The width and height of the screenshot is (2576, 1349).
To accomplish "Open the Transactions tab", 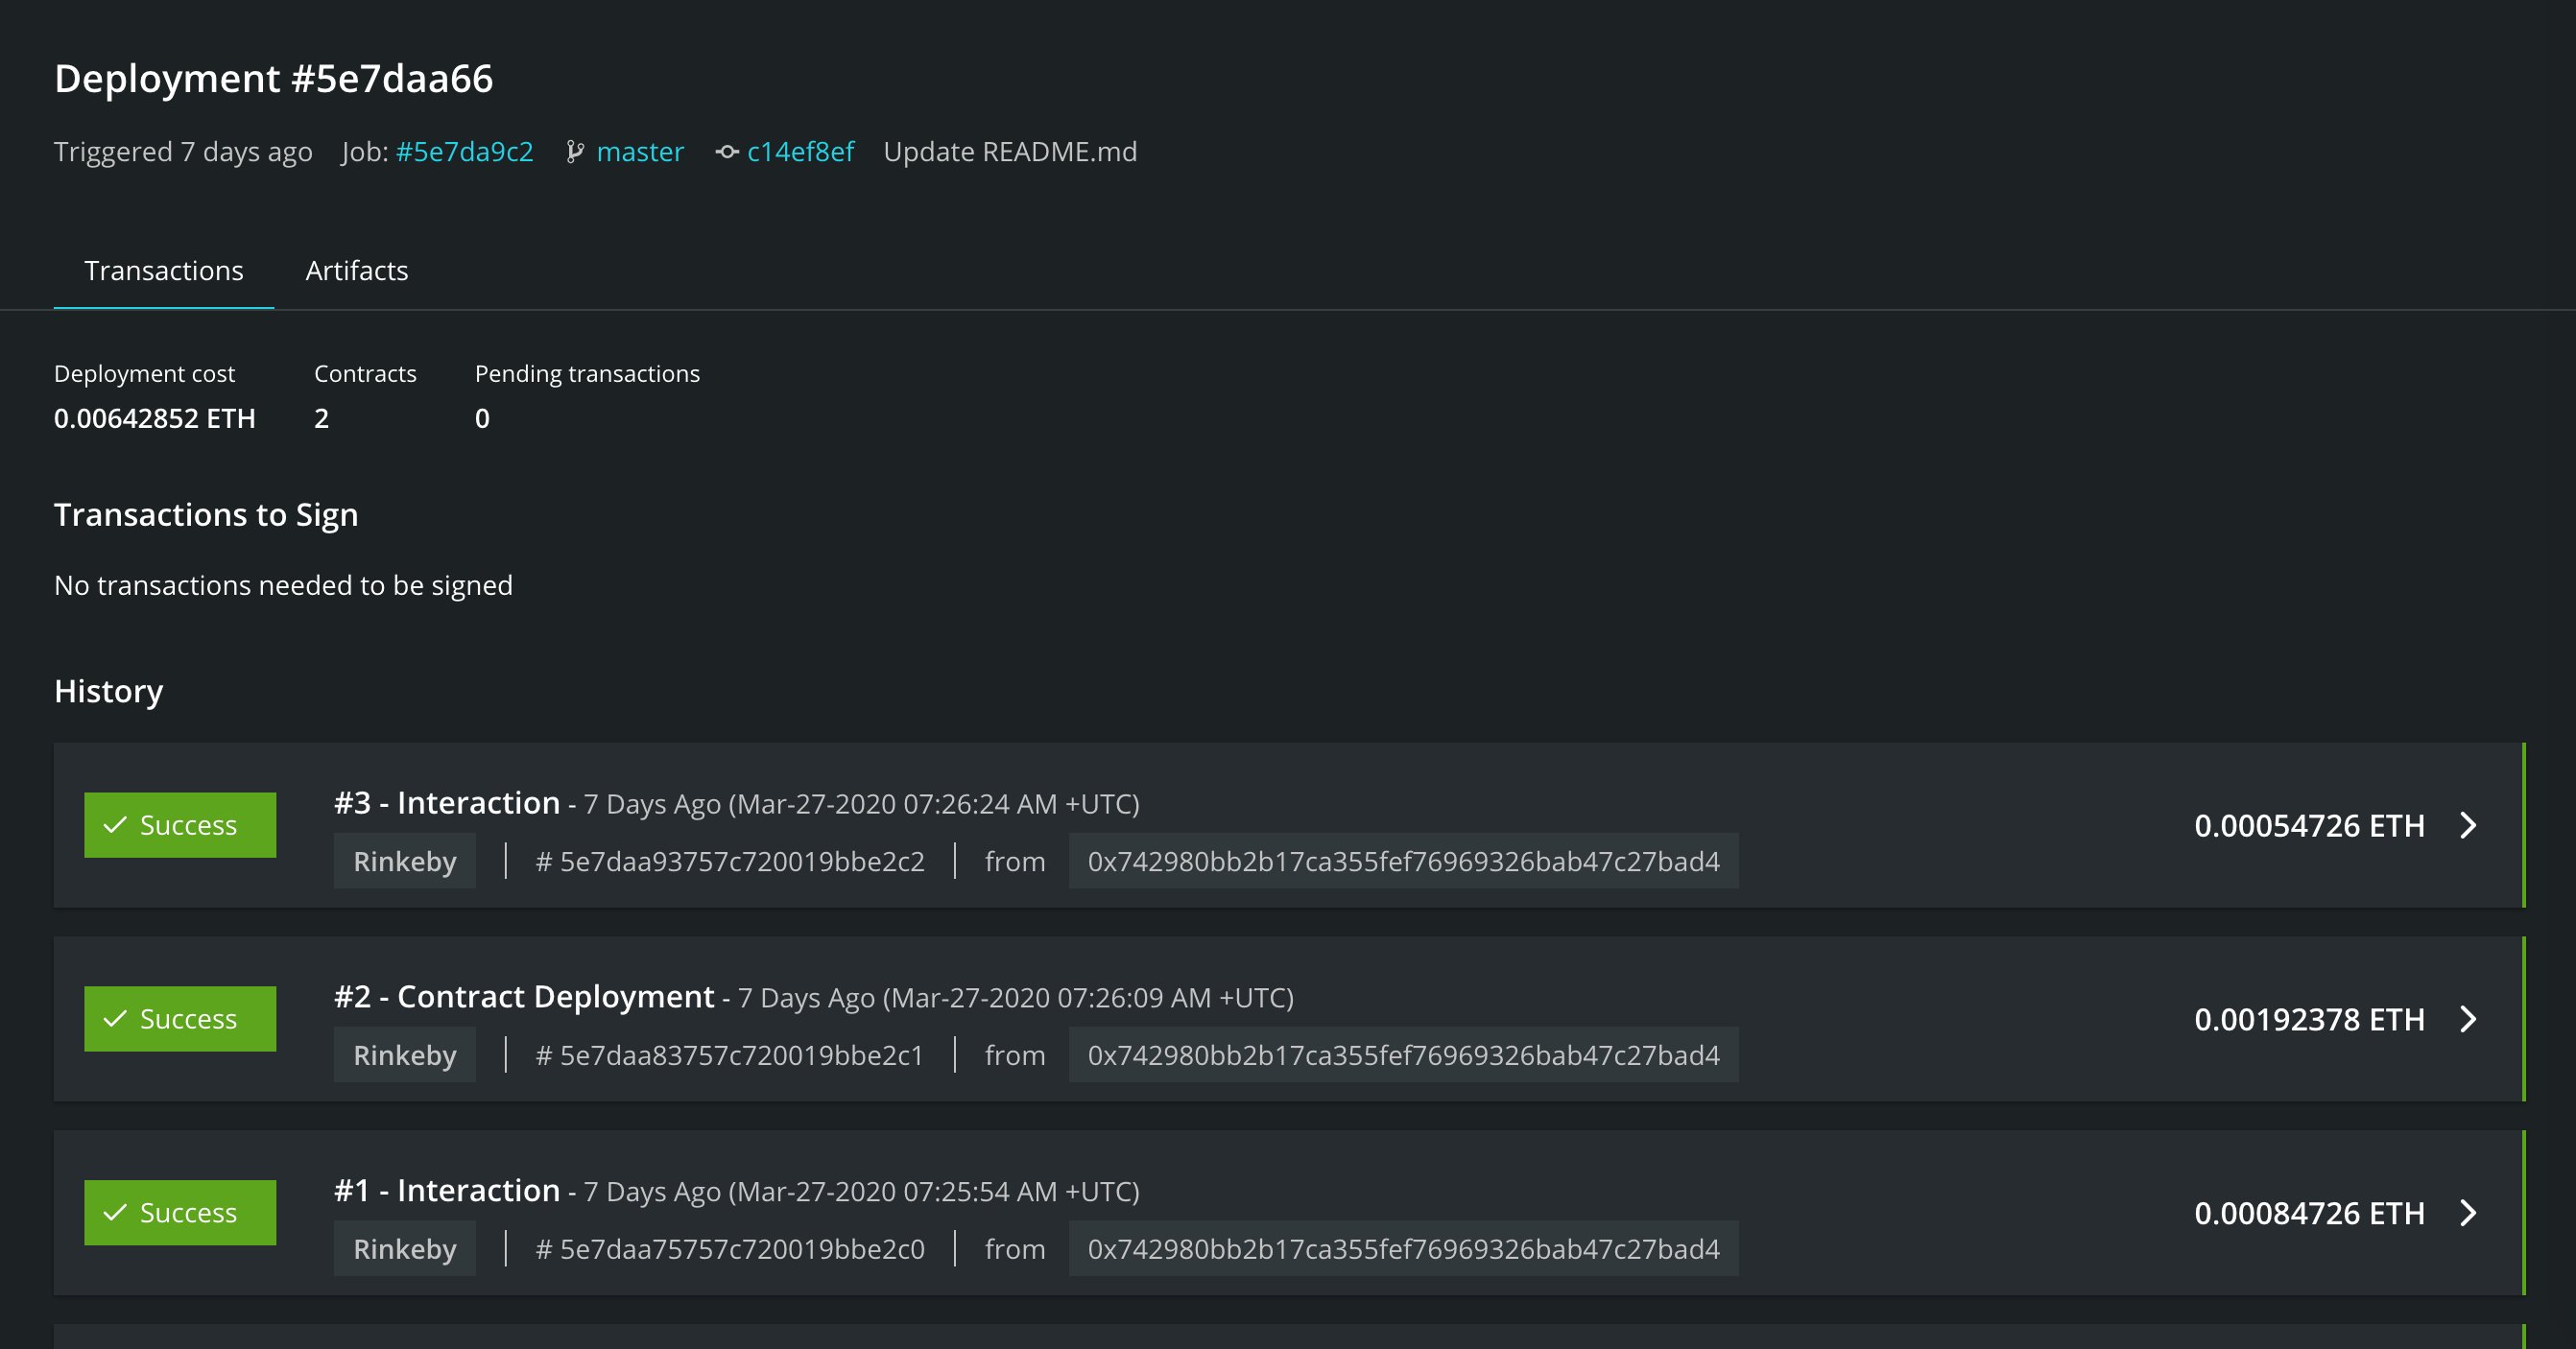I will [164, 270].
